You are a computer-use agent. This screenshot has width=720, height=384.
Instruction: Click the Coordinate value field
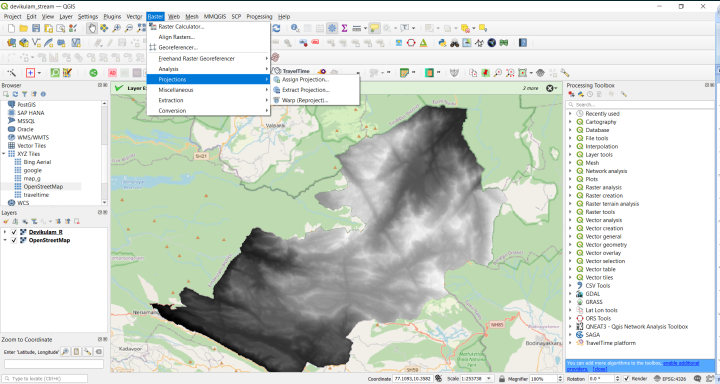pyautogui.click(x=412, y=379)
